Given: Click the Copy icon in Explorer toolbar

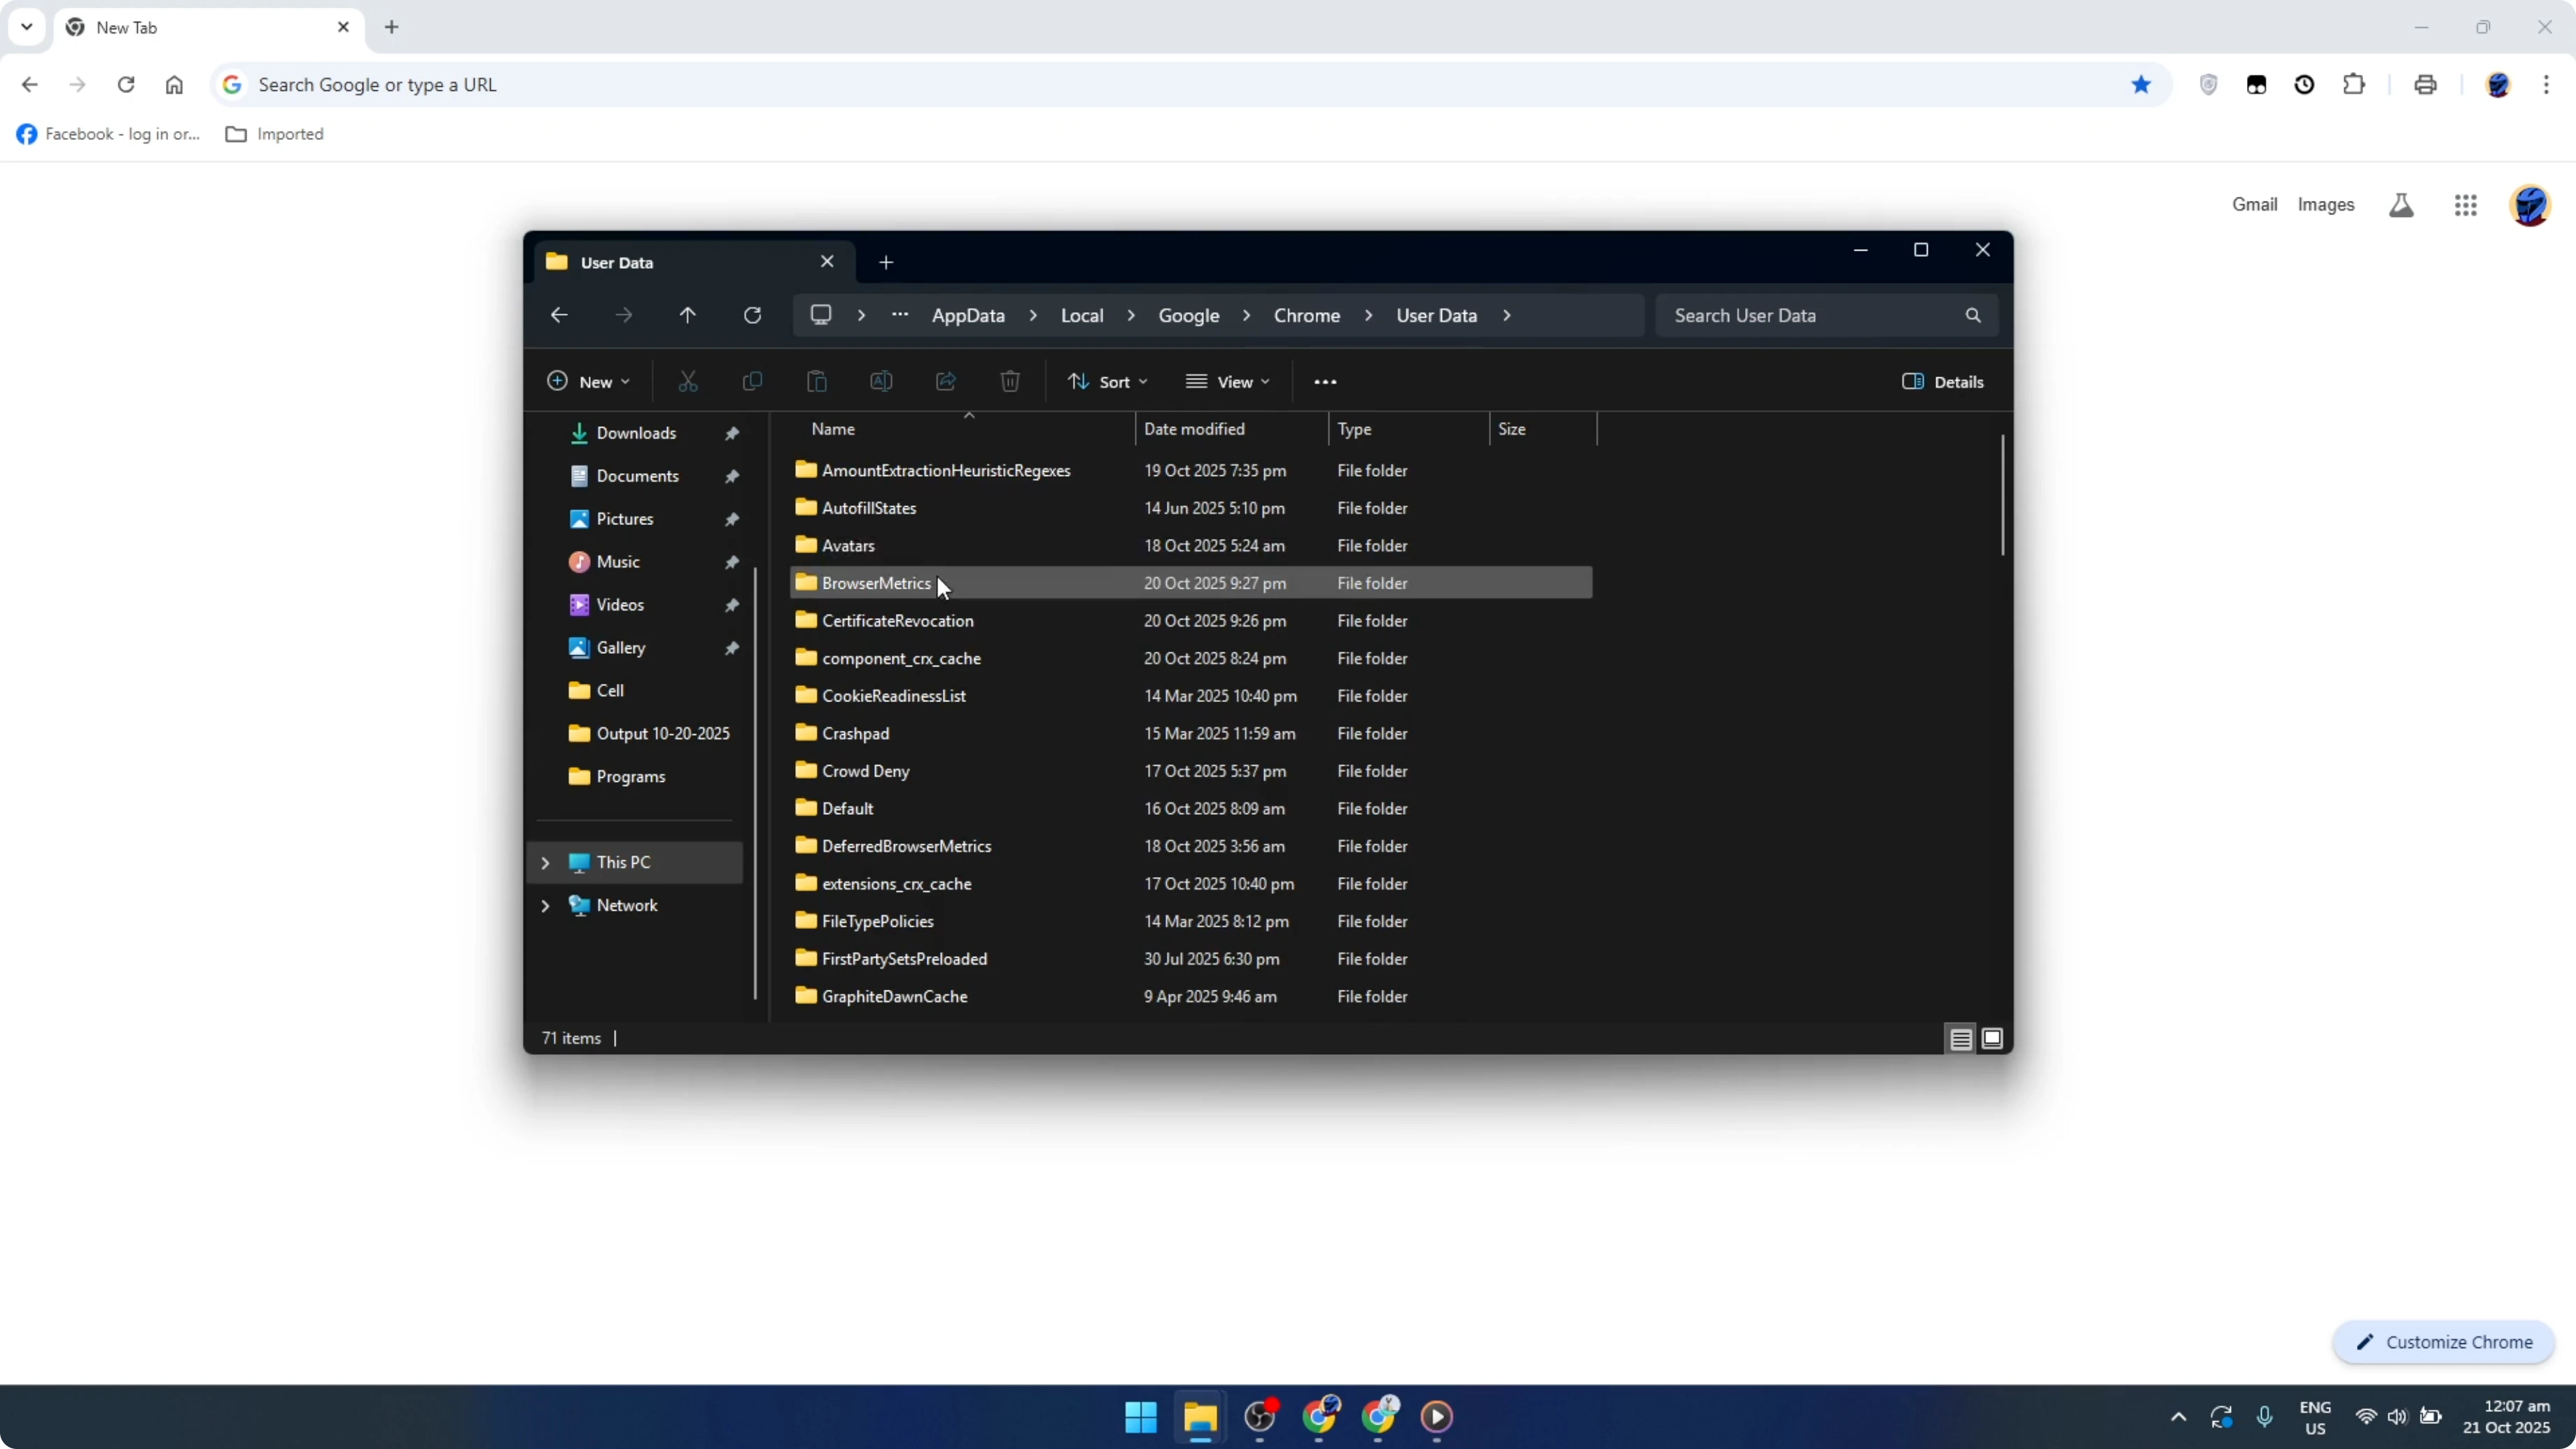Looking at the screenshot, I should (752, 381).
